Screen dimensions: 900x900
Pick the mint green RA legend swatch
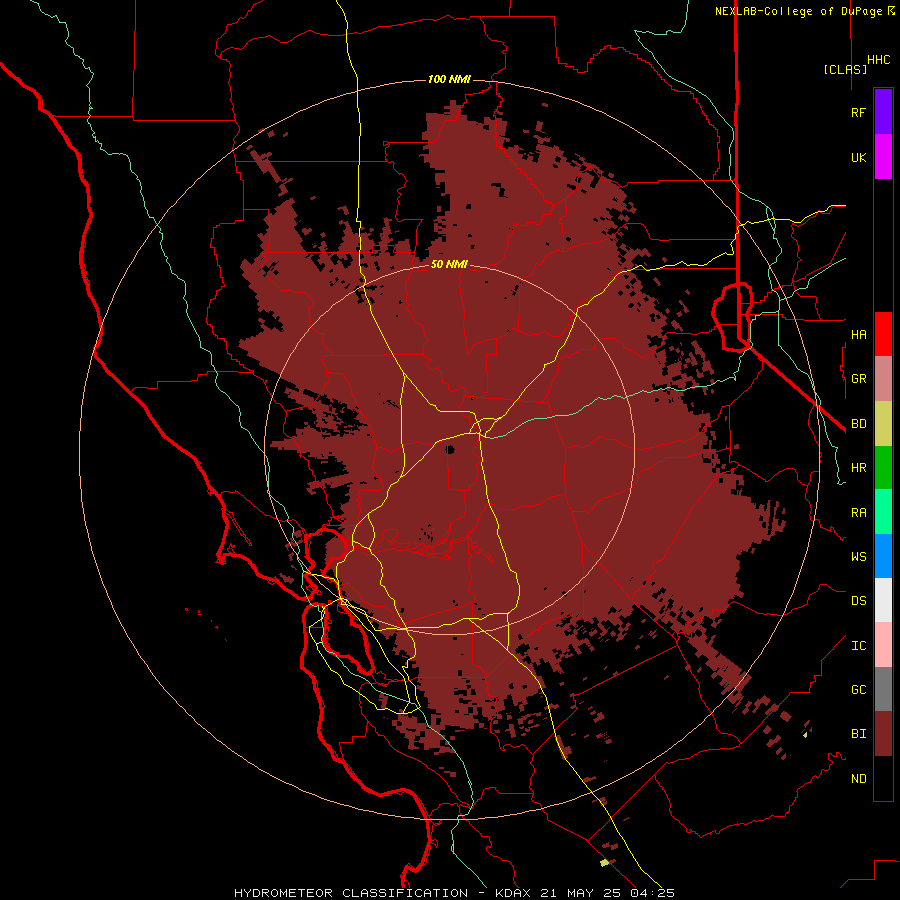[883, 512]
